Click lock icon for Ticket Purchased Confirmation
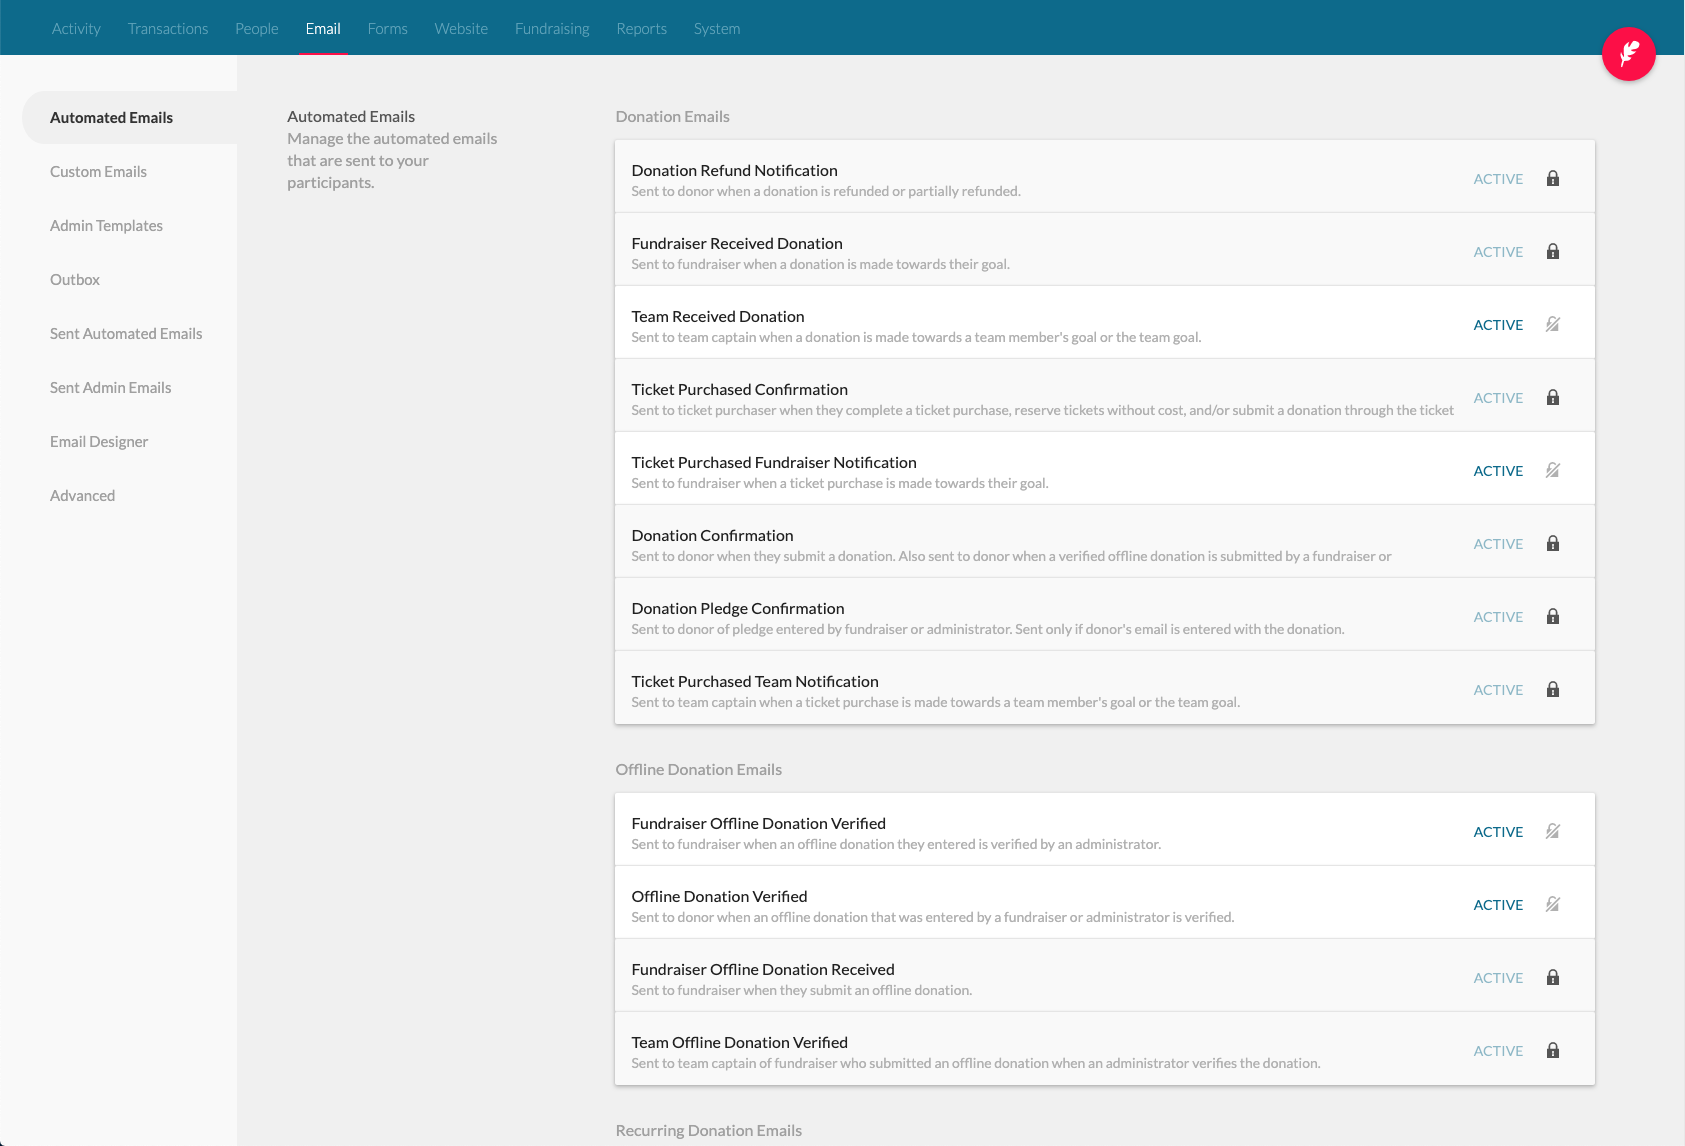Viewport: 1685px width, 1146px height. 1553,398
